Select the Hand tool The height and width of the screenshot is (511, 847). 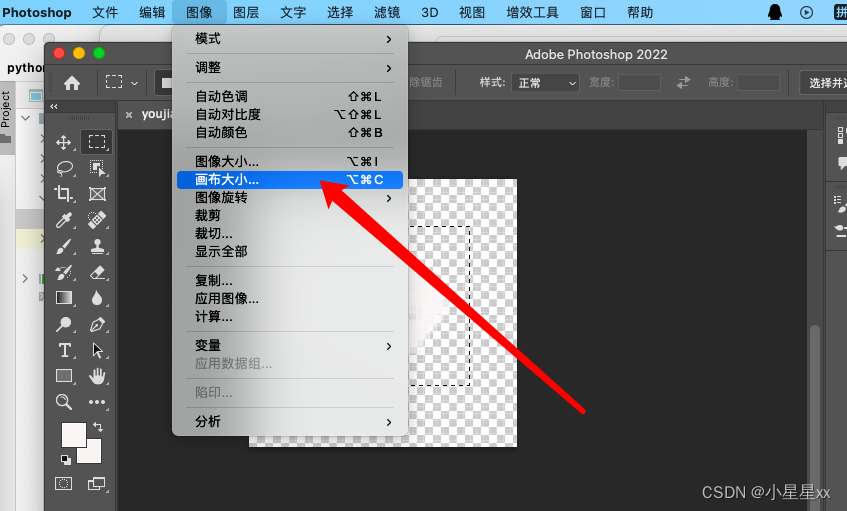97,376
